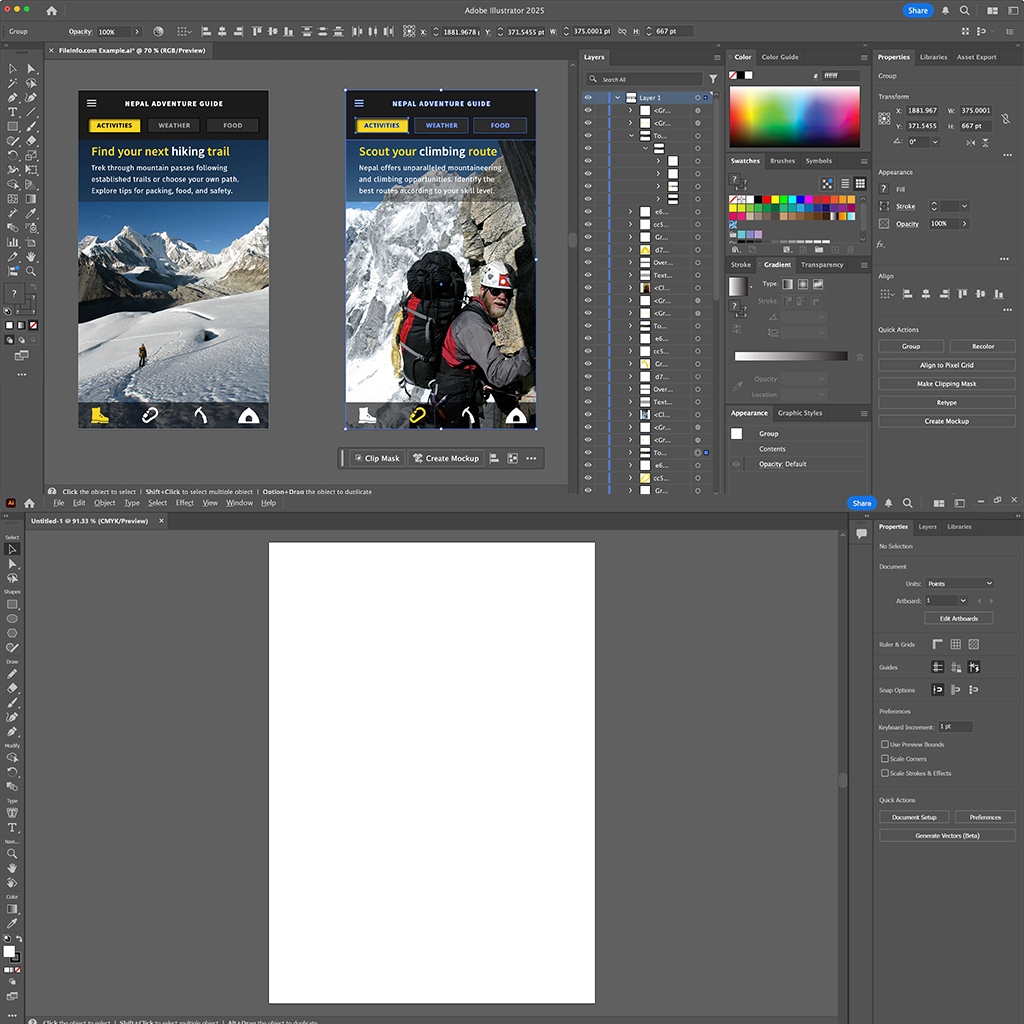Click the show grid icon in Ruler & Grids
Screen dimensions: 1024x1024
[955, 645]
